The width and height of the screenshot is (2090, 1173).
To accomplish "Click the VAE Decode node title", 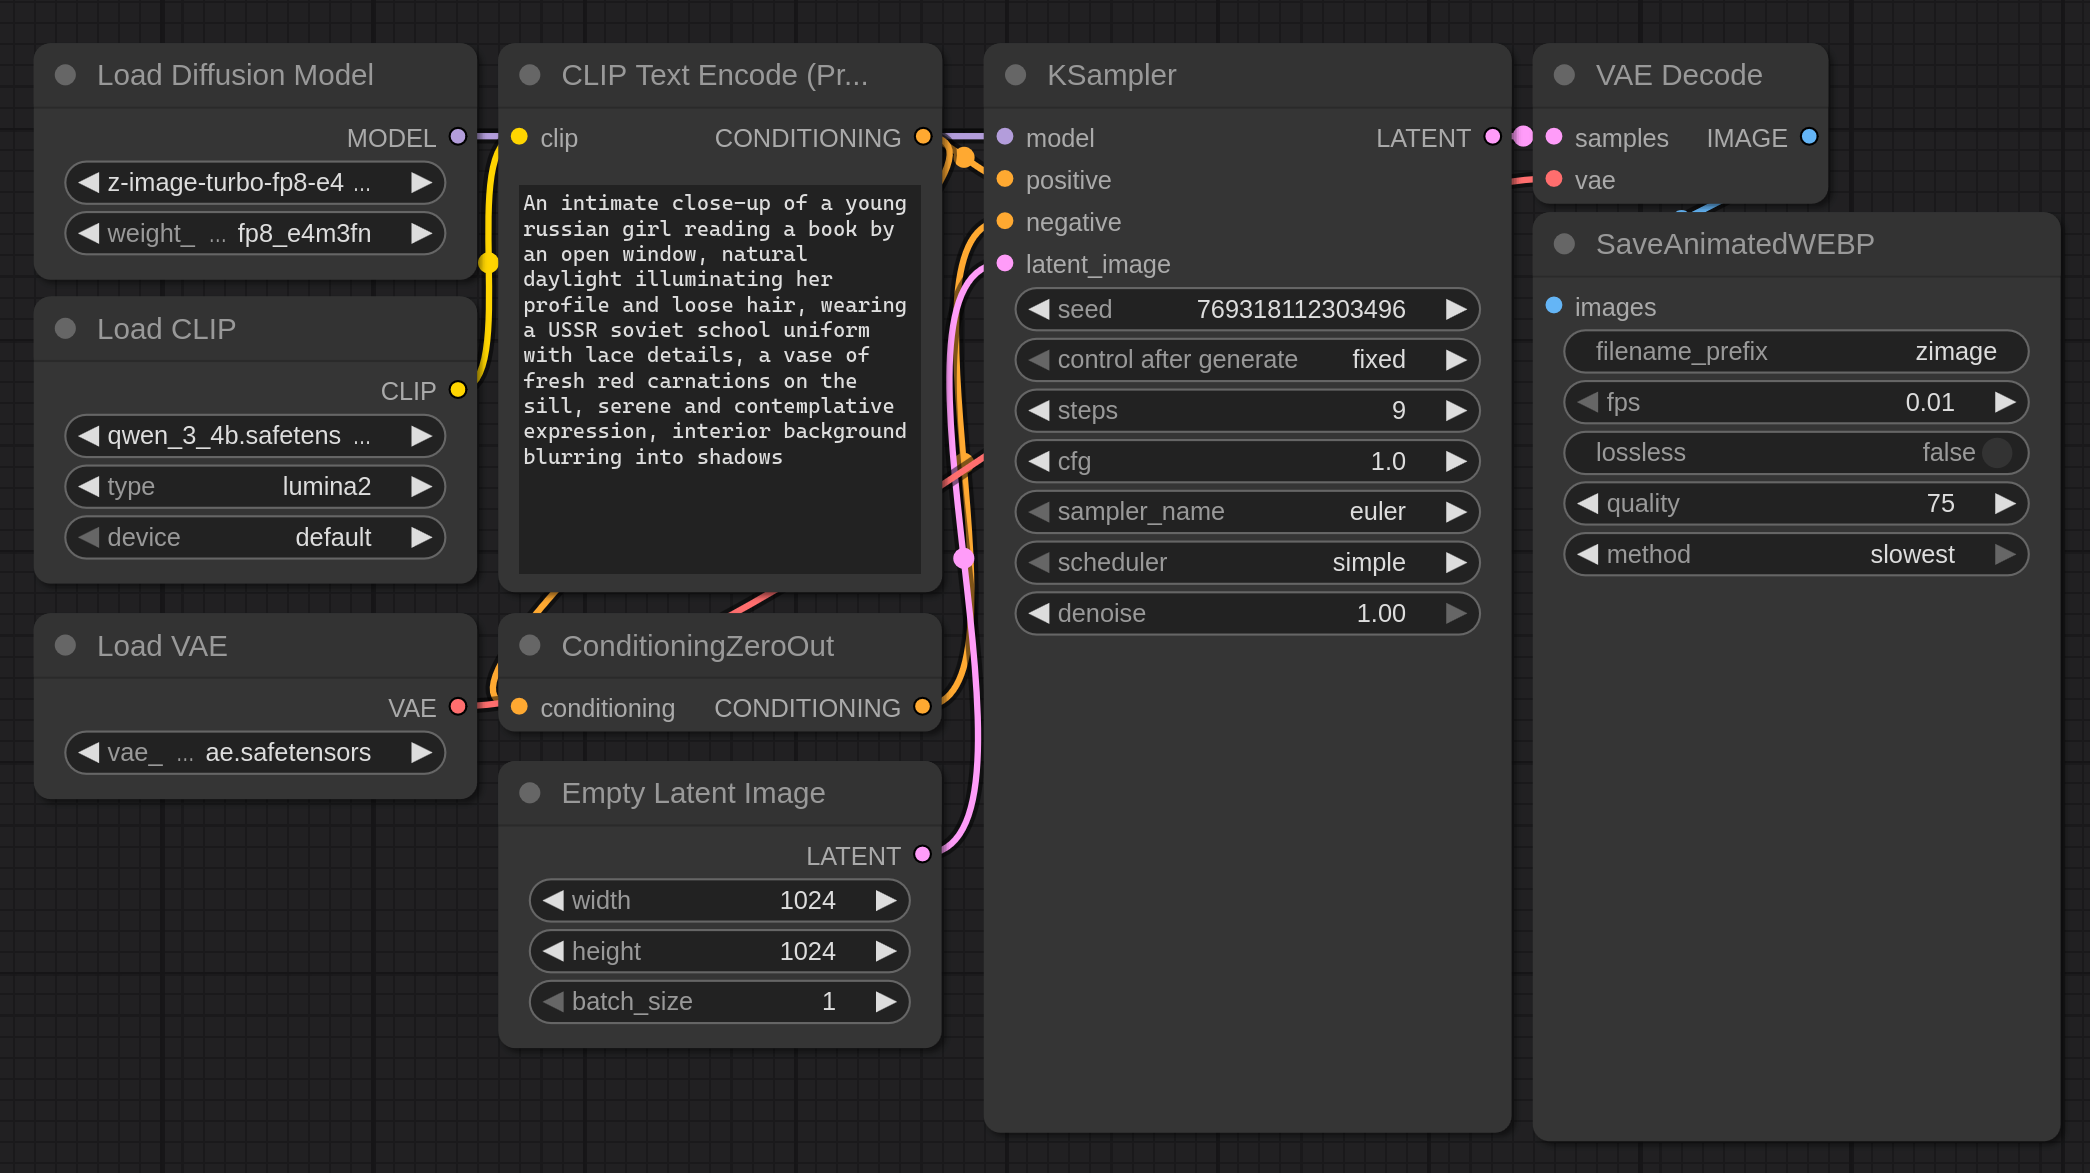I will [x=1678, y=75].
